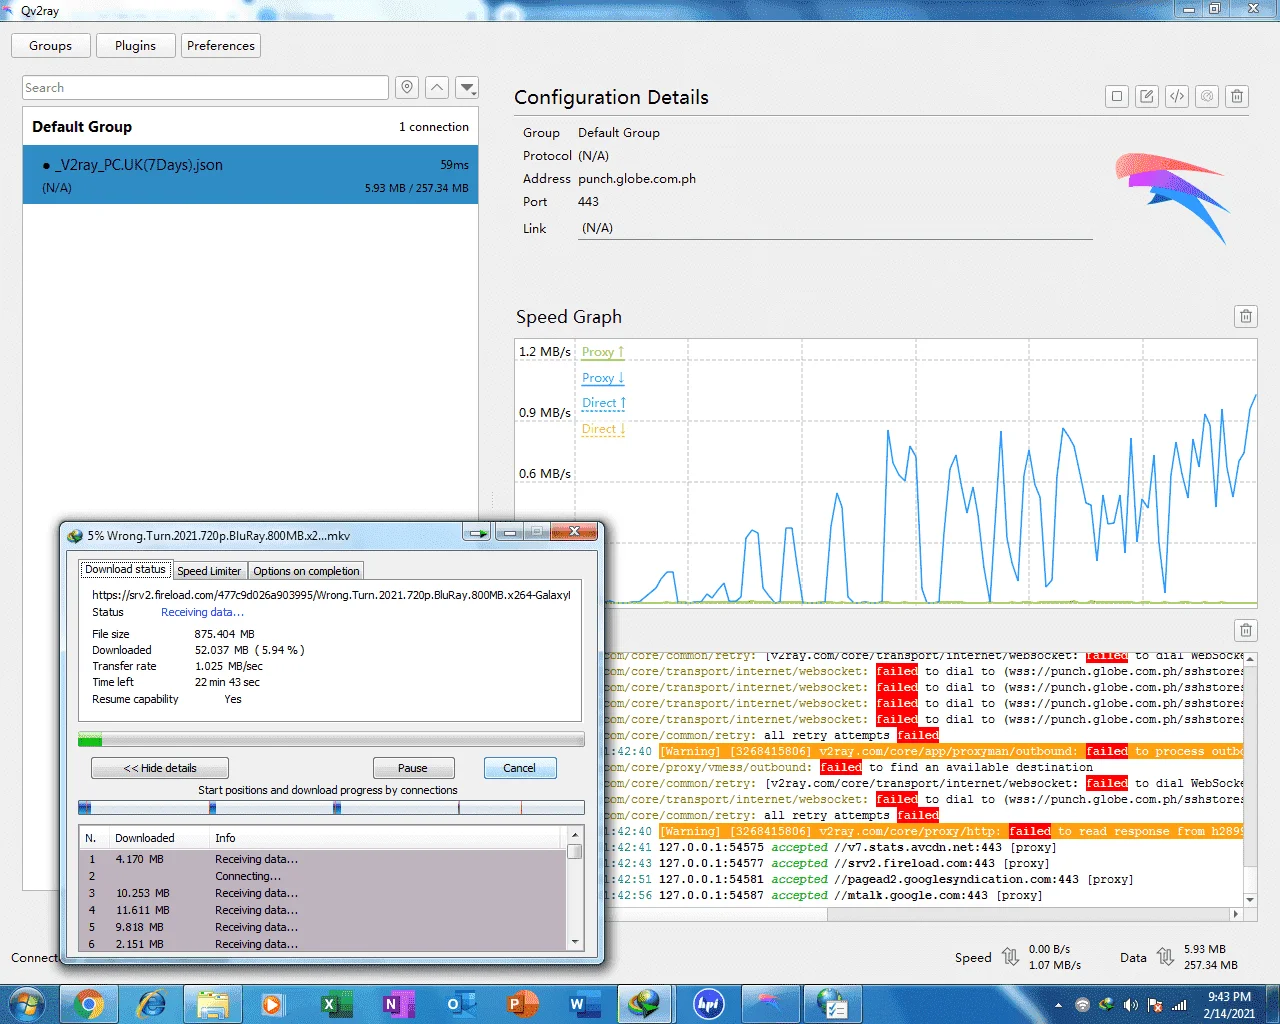Delete the connection with the trash icon
Screen dimensions: 1280x1024
(x=1237, y=96)
